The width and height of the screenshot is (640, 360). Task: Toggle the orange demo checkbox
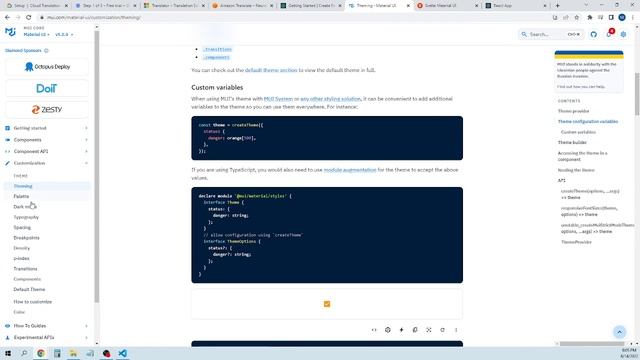pyautogui.click(x=327, y=304)
